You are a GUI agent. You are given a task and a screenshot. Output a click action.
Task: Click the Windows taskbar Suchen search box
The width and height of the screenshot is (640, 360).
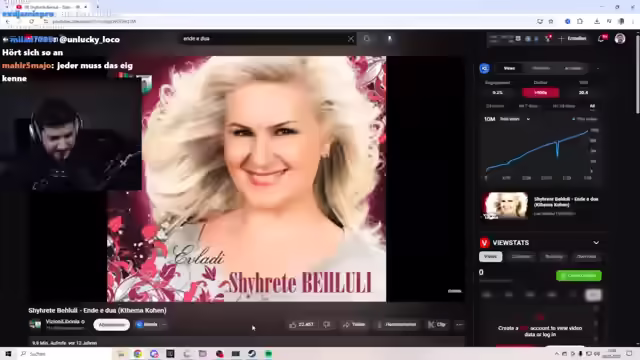click(65, 353)
